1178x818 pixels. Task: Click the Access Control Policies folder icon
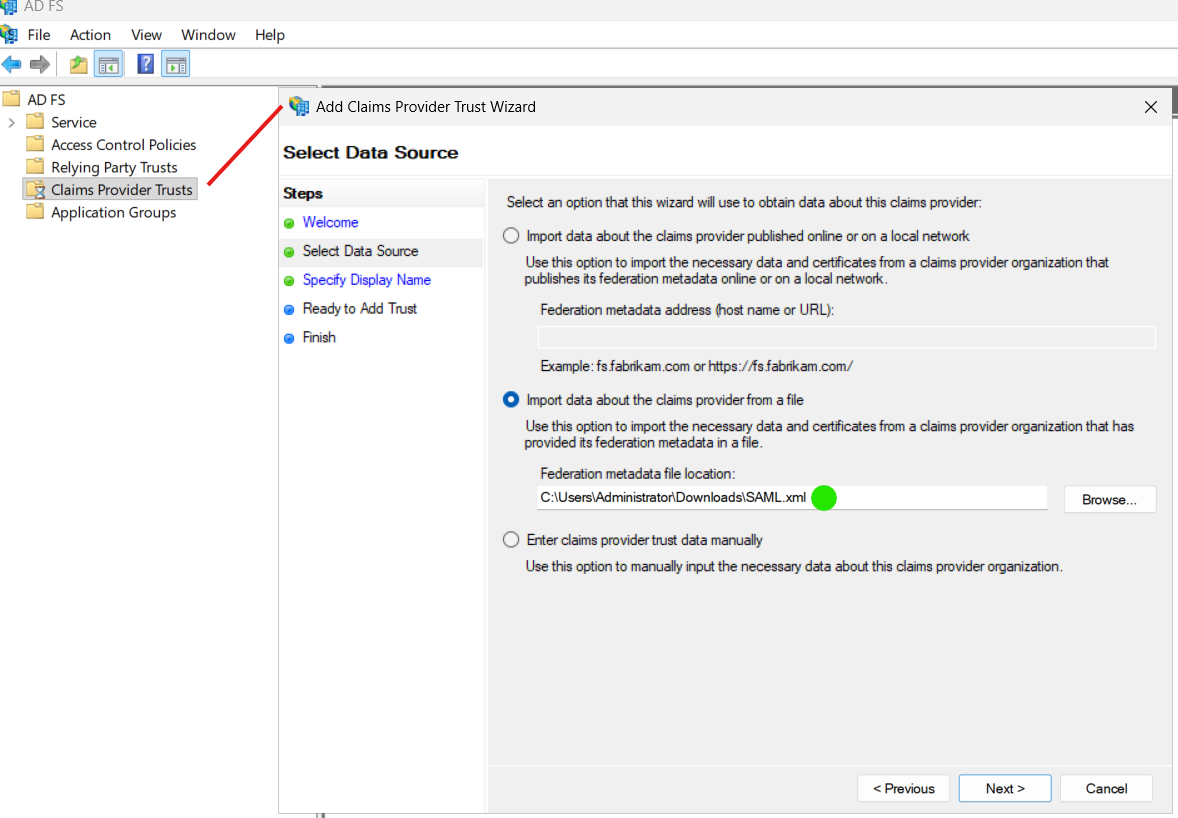coord(35,143)
